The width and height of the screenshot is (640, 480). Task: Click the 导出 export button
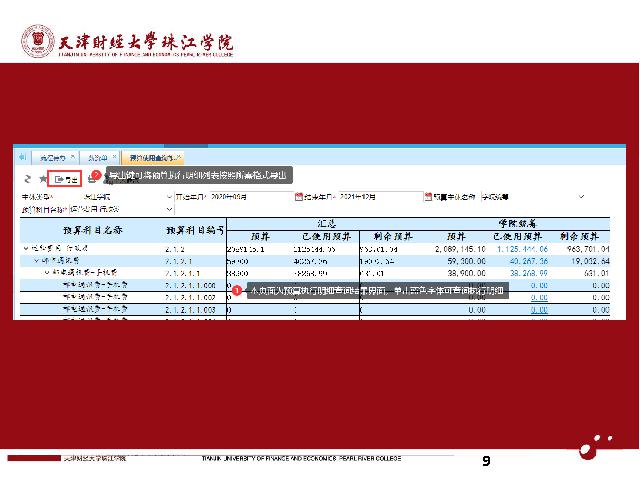pyautogui.click(x=66, y=179)
